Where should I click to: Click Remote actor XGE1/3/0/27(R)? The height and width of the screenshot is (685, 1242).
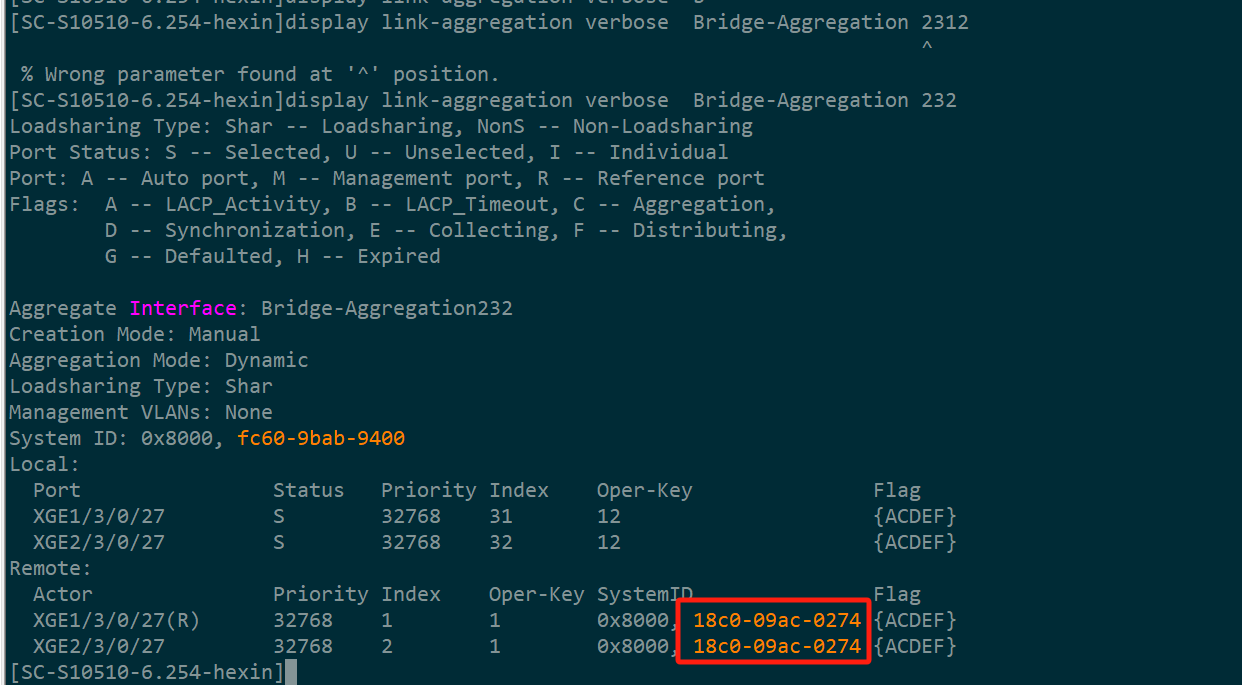[116, 620]
